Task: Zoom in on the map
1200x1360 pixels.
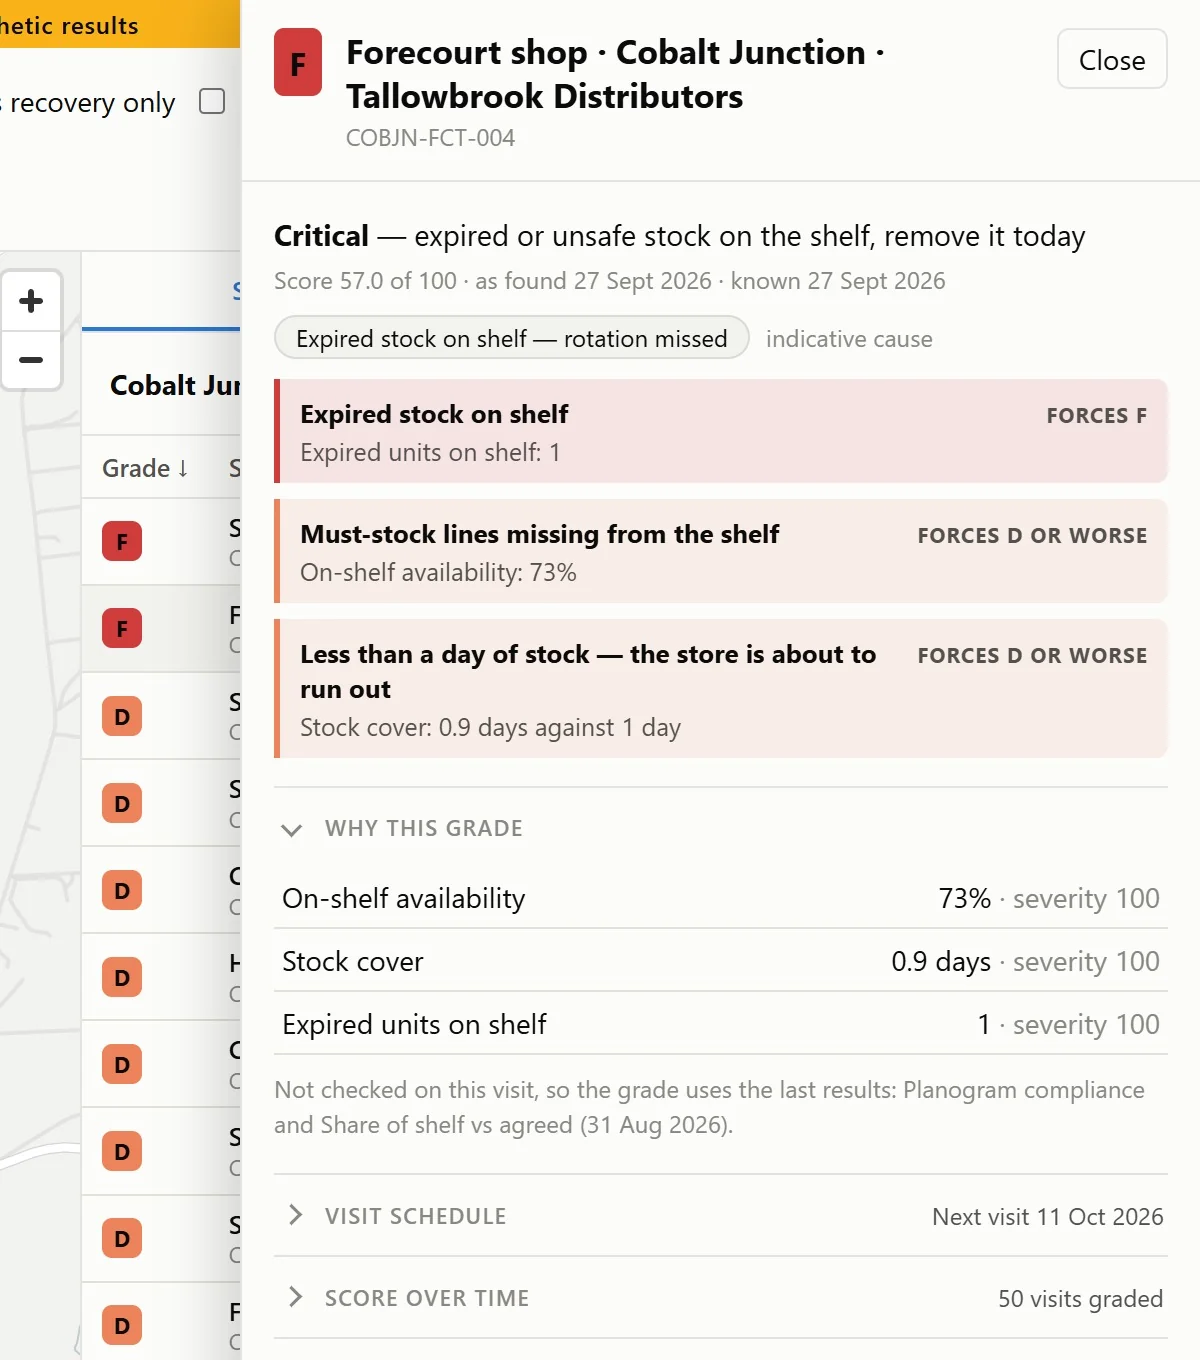Action: pyautogui.click(x=31, y=301)
